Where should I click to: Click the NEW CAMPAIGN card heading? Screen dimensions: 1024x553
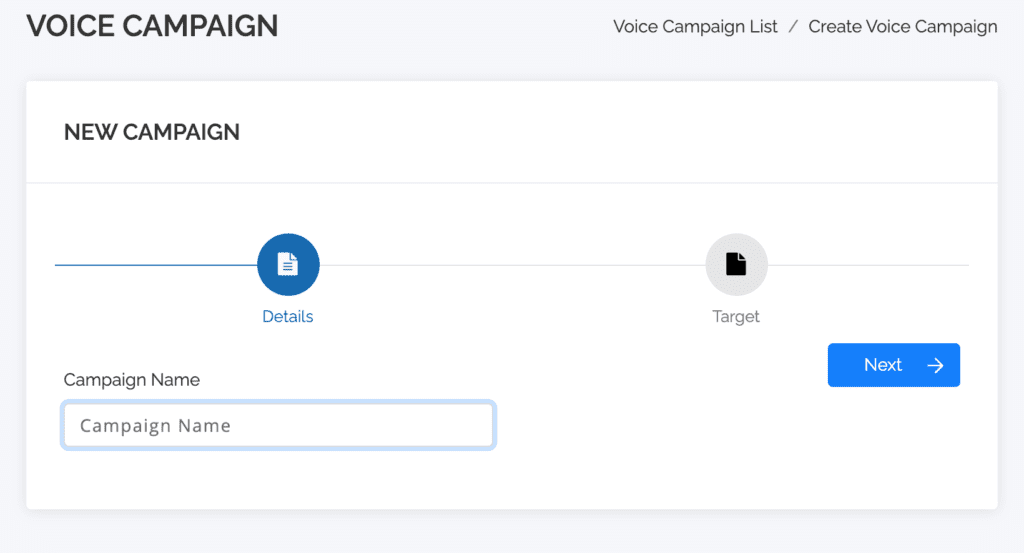click(x=152, y=132)
